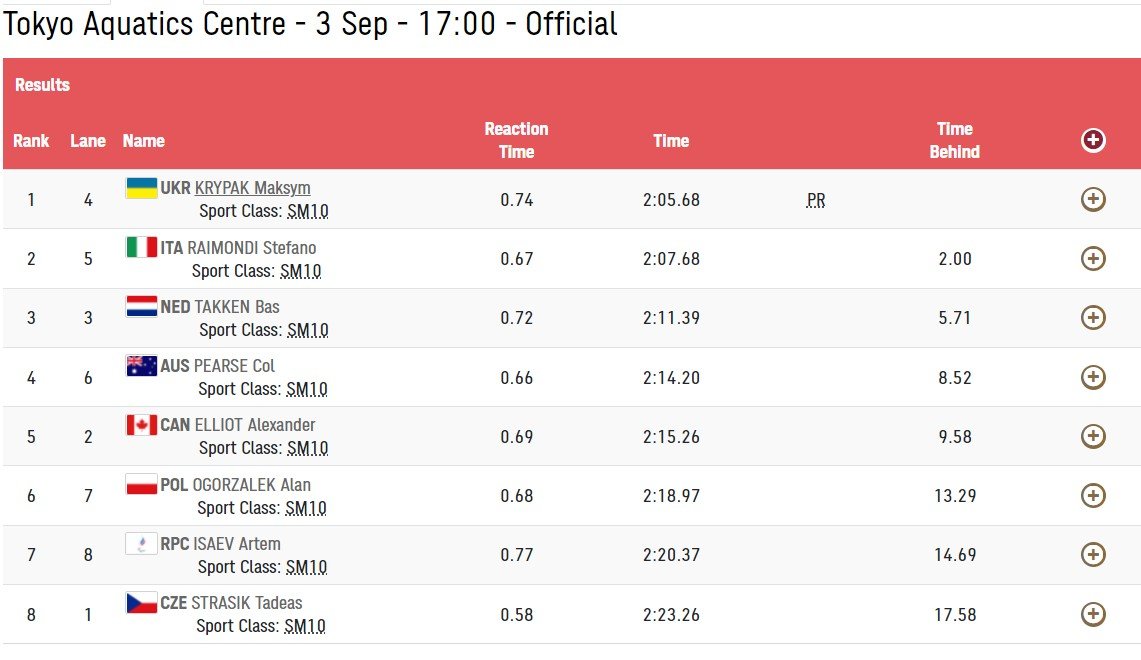The width and height of the screenshot is (1141, 660).
Task: Click the Australia flag icon
Action: (141, 366)
